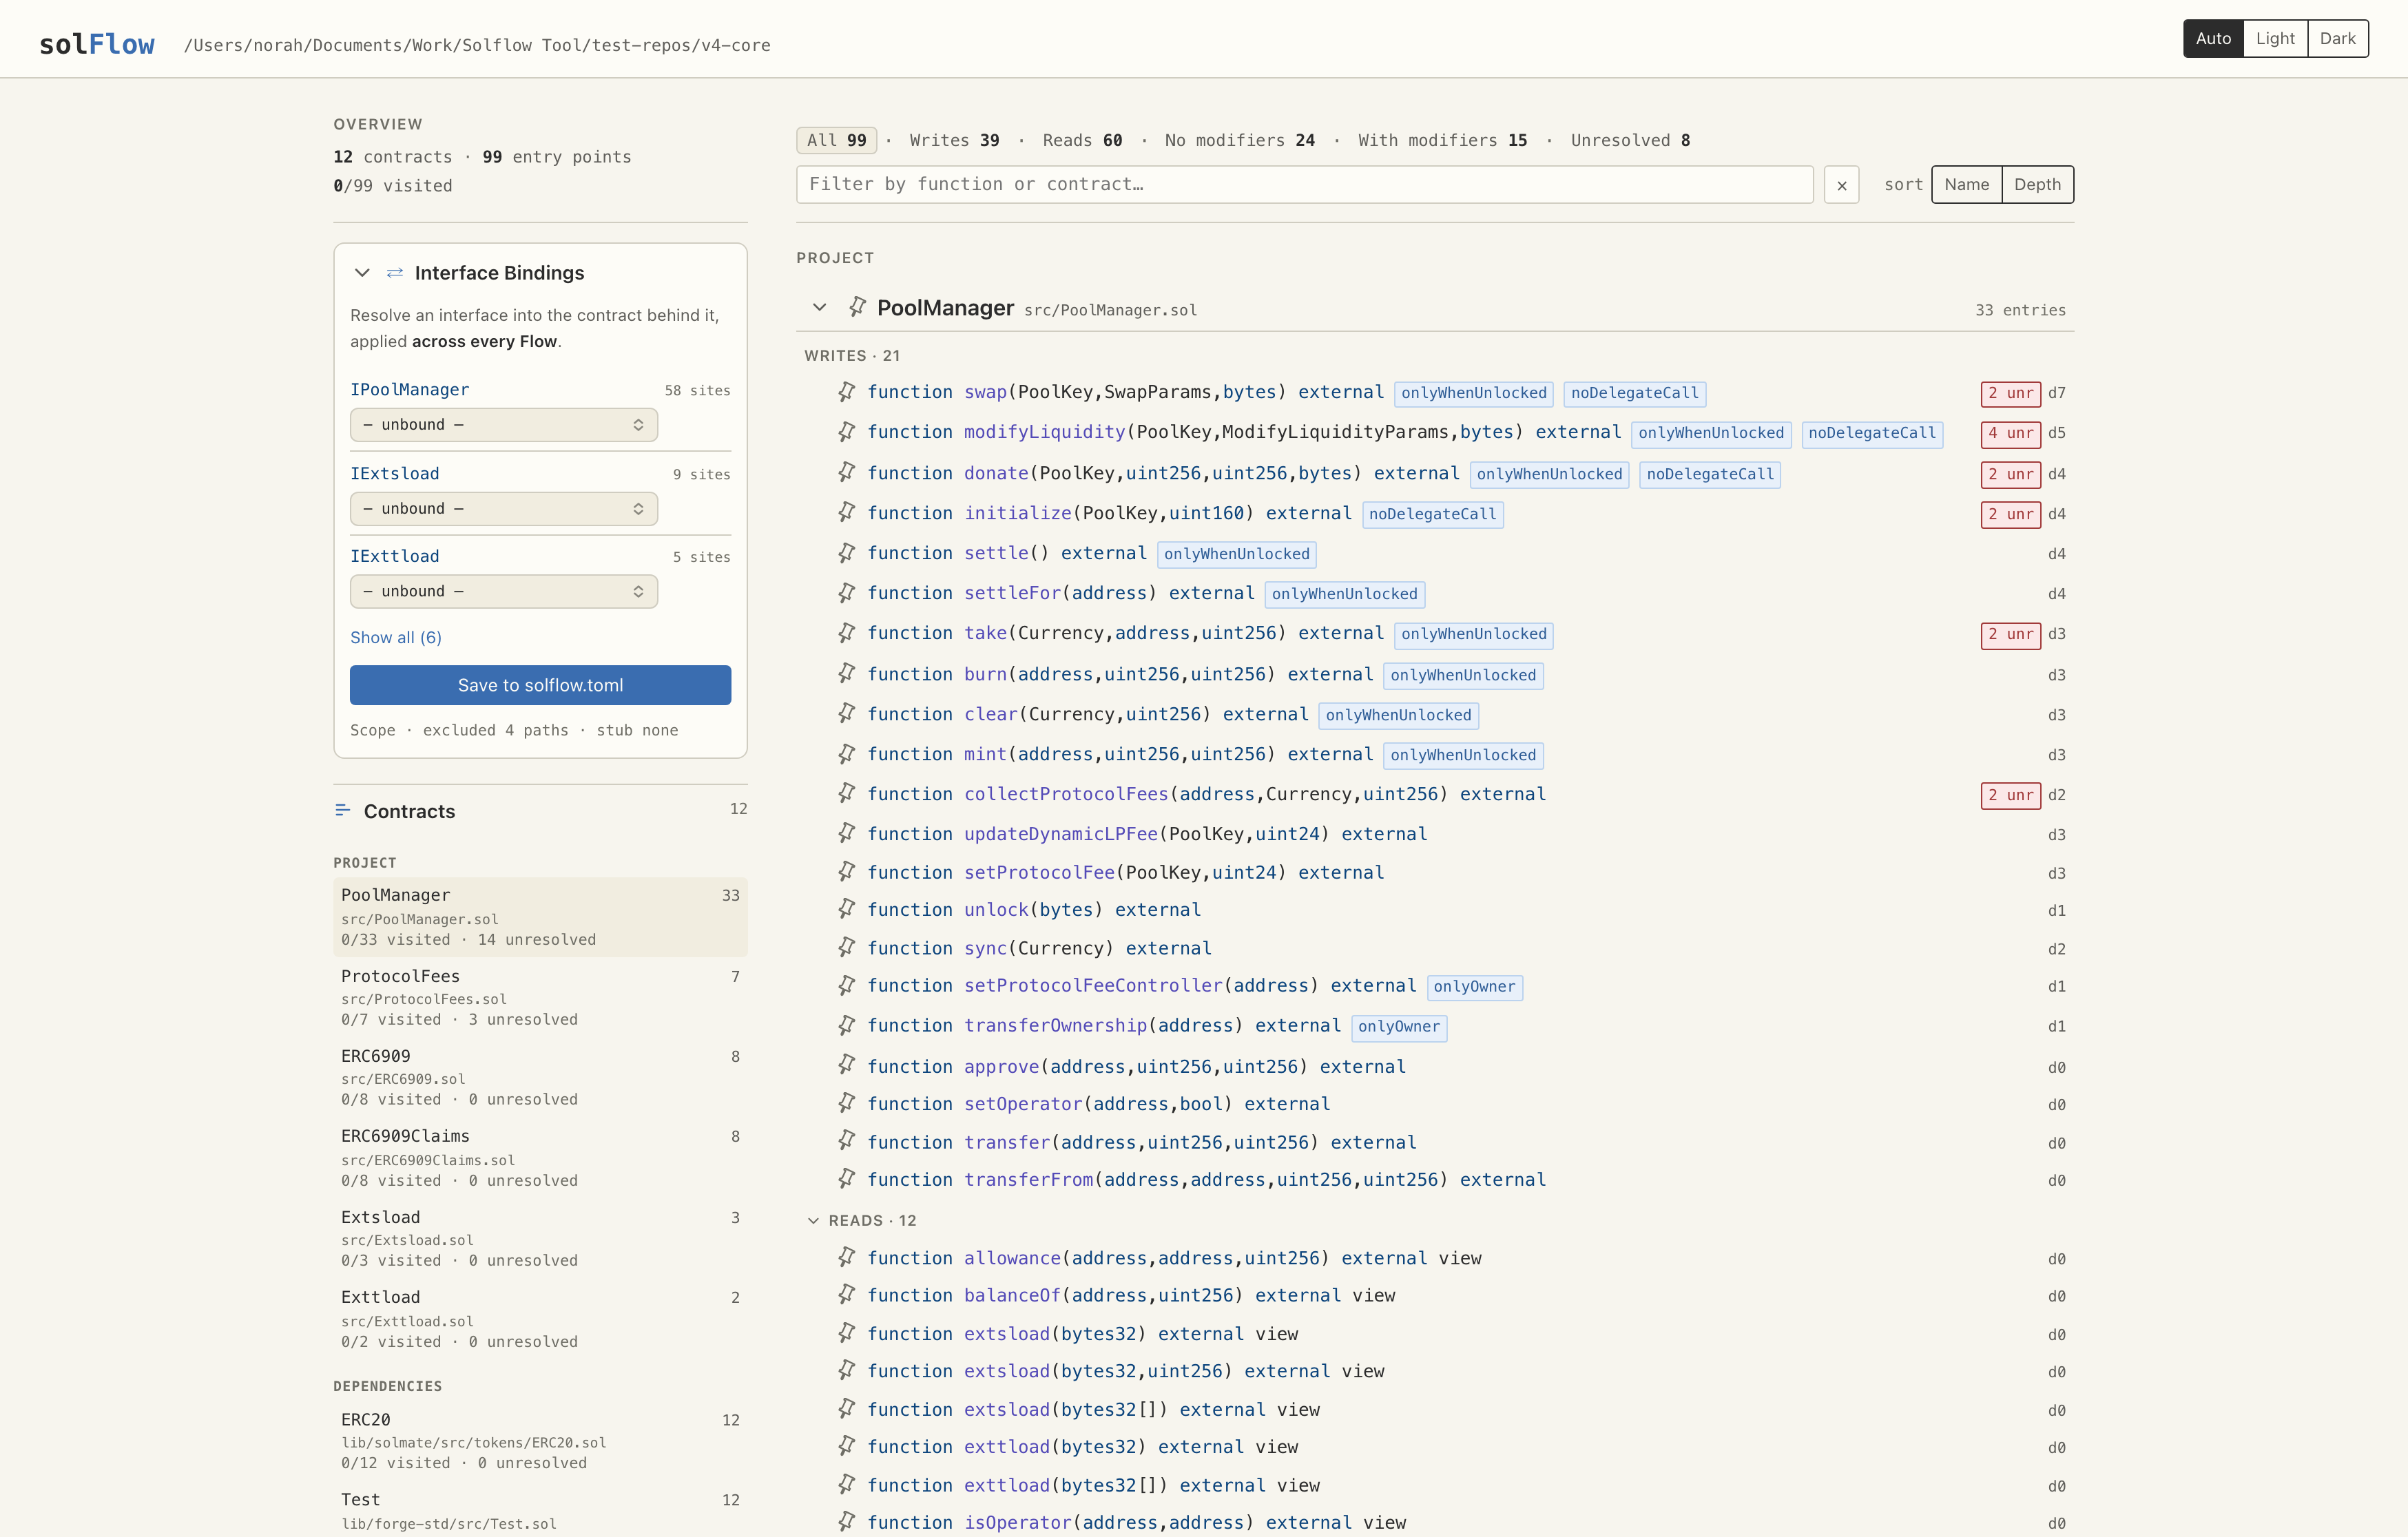Viewport: 2408px width, 1537px height.
Task: Click the Interface Bindings swap-arrows icon
Action: click(x=395, y=273)
